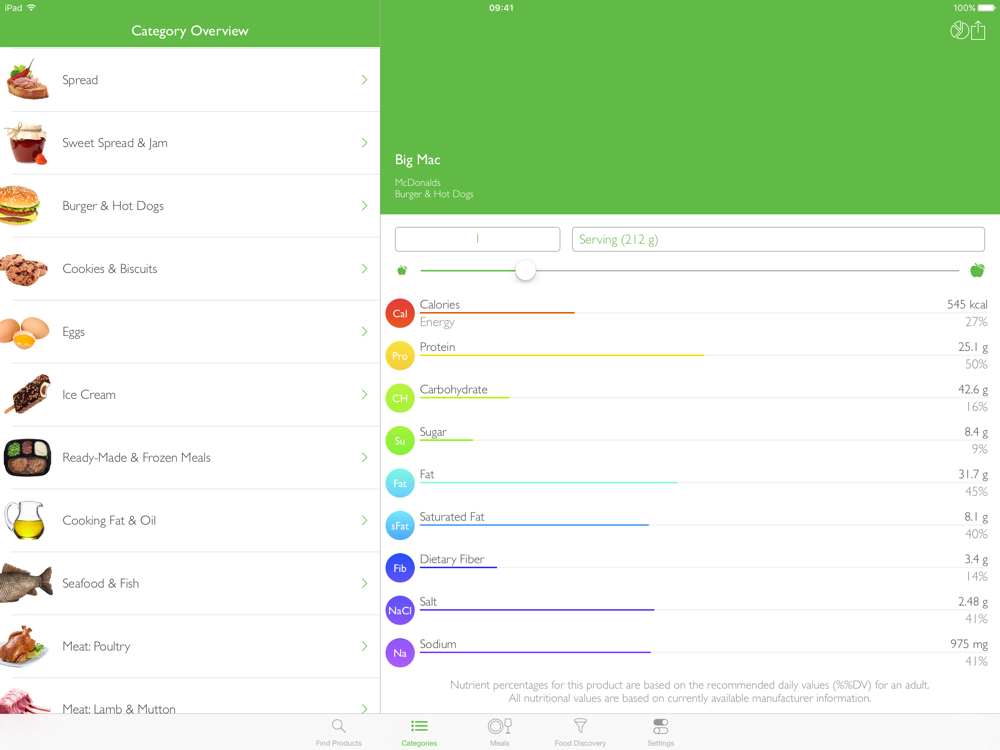Expand Seafood & Fish chevron

[x=364, y=583]
